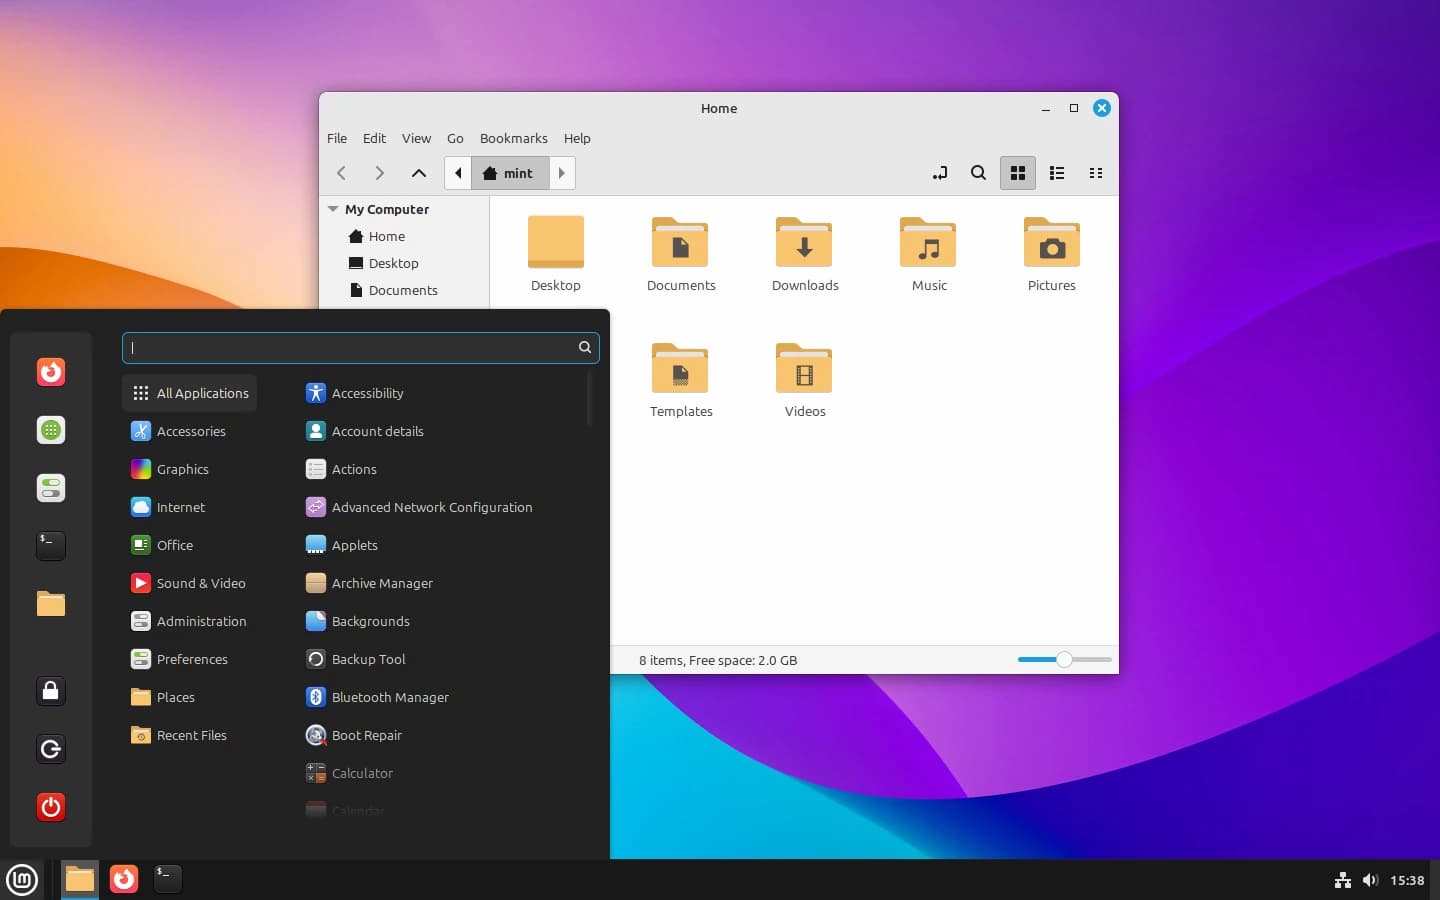Switch to compact view in file manager
1440x900 pixels.
[x=1095, y=173]
